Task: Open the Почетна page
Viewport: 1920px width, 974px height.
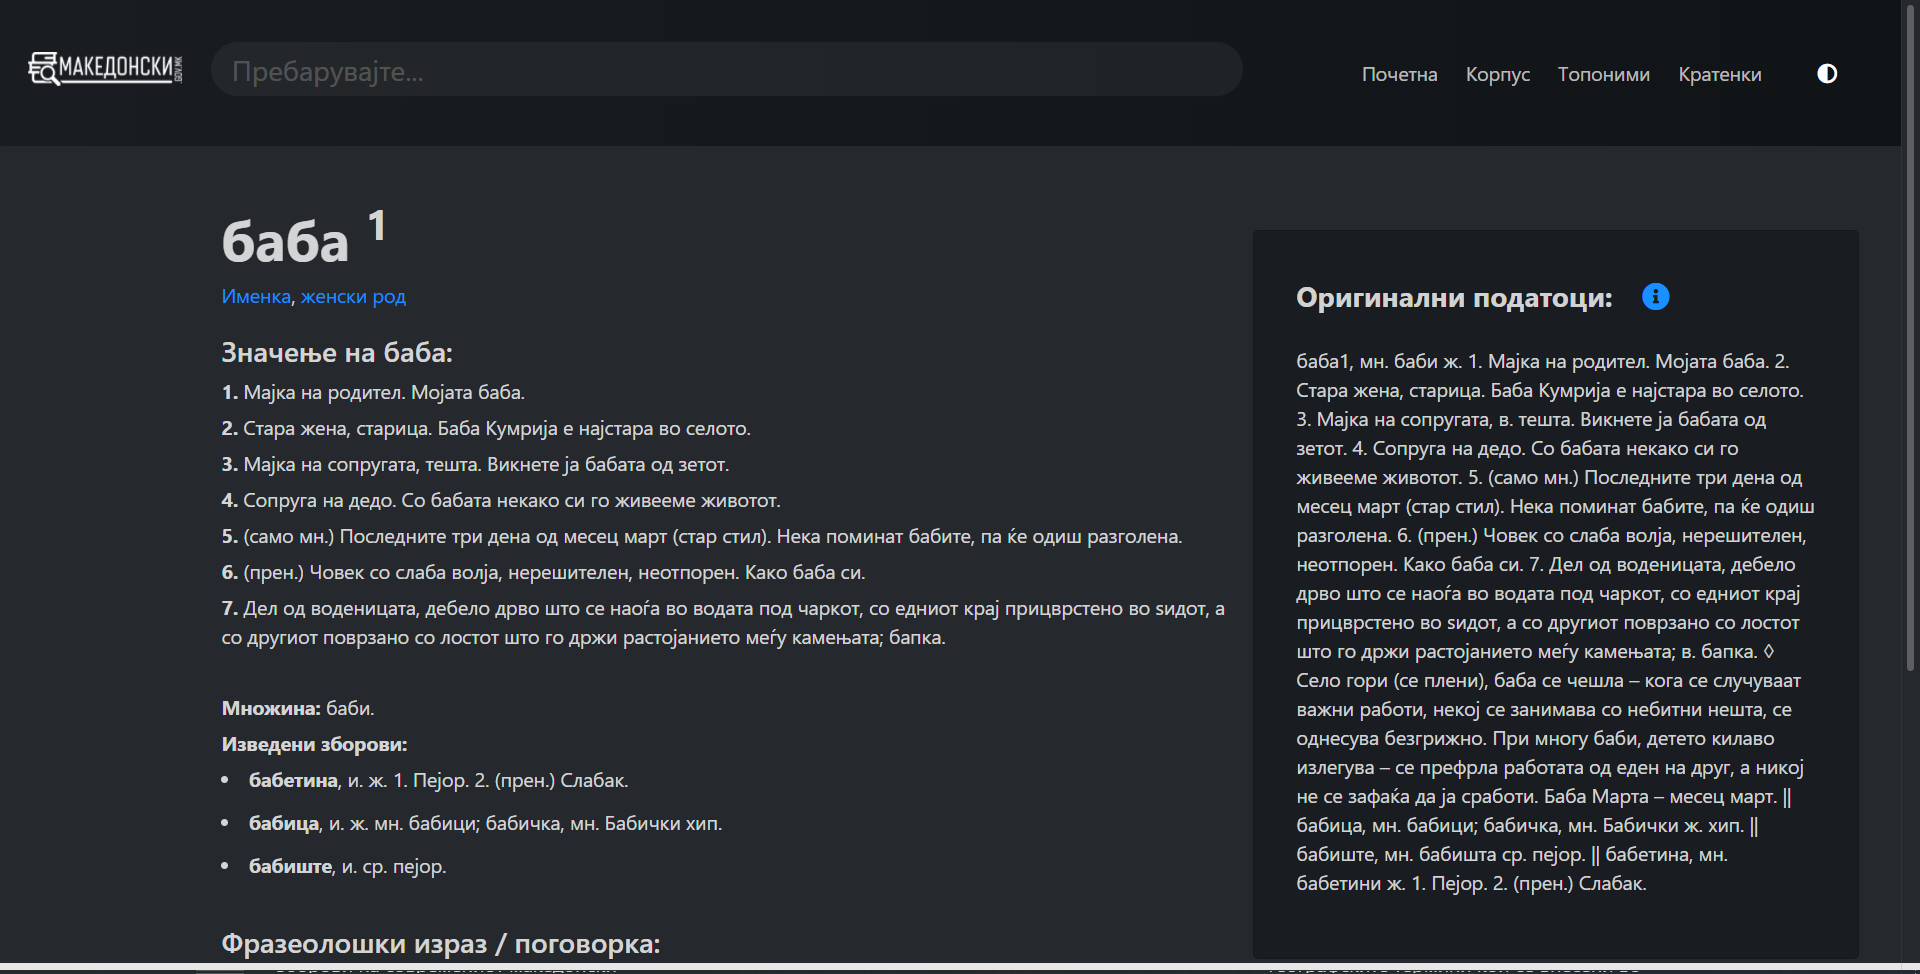Action: 1399,75
